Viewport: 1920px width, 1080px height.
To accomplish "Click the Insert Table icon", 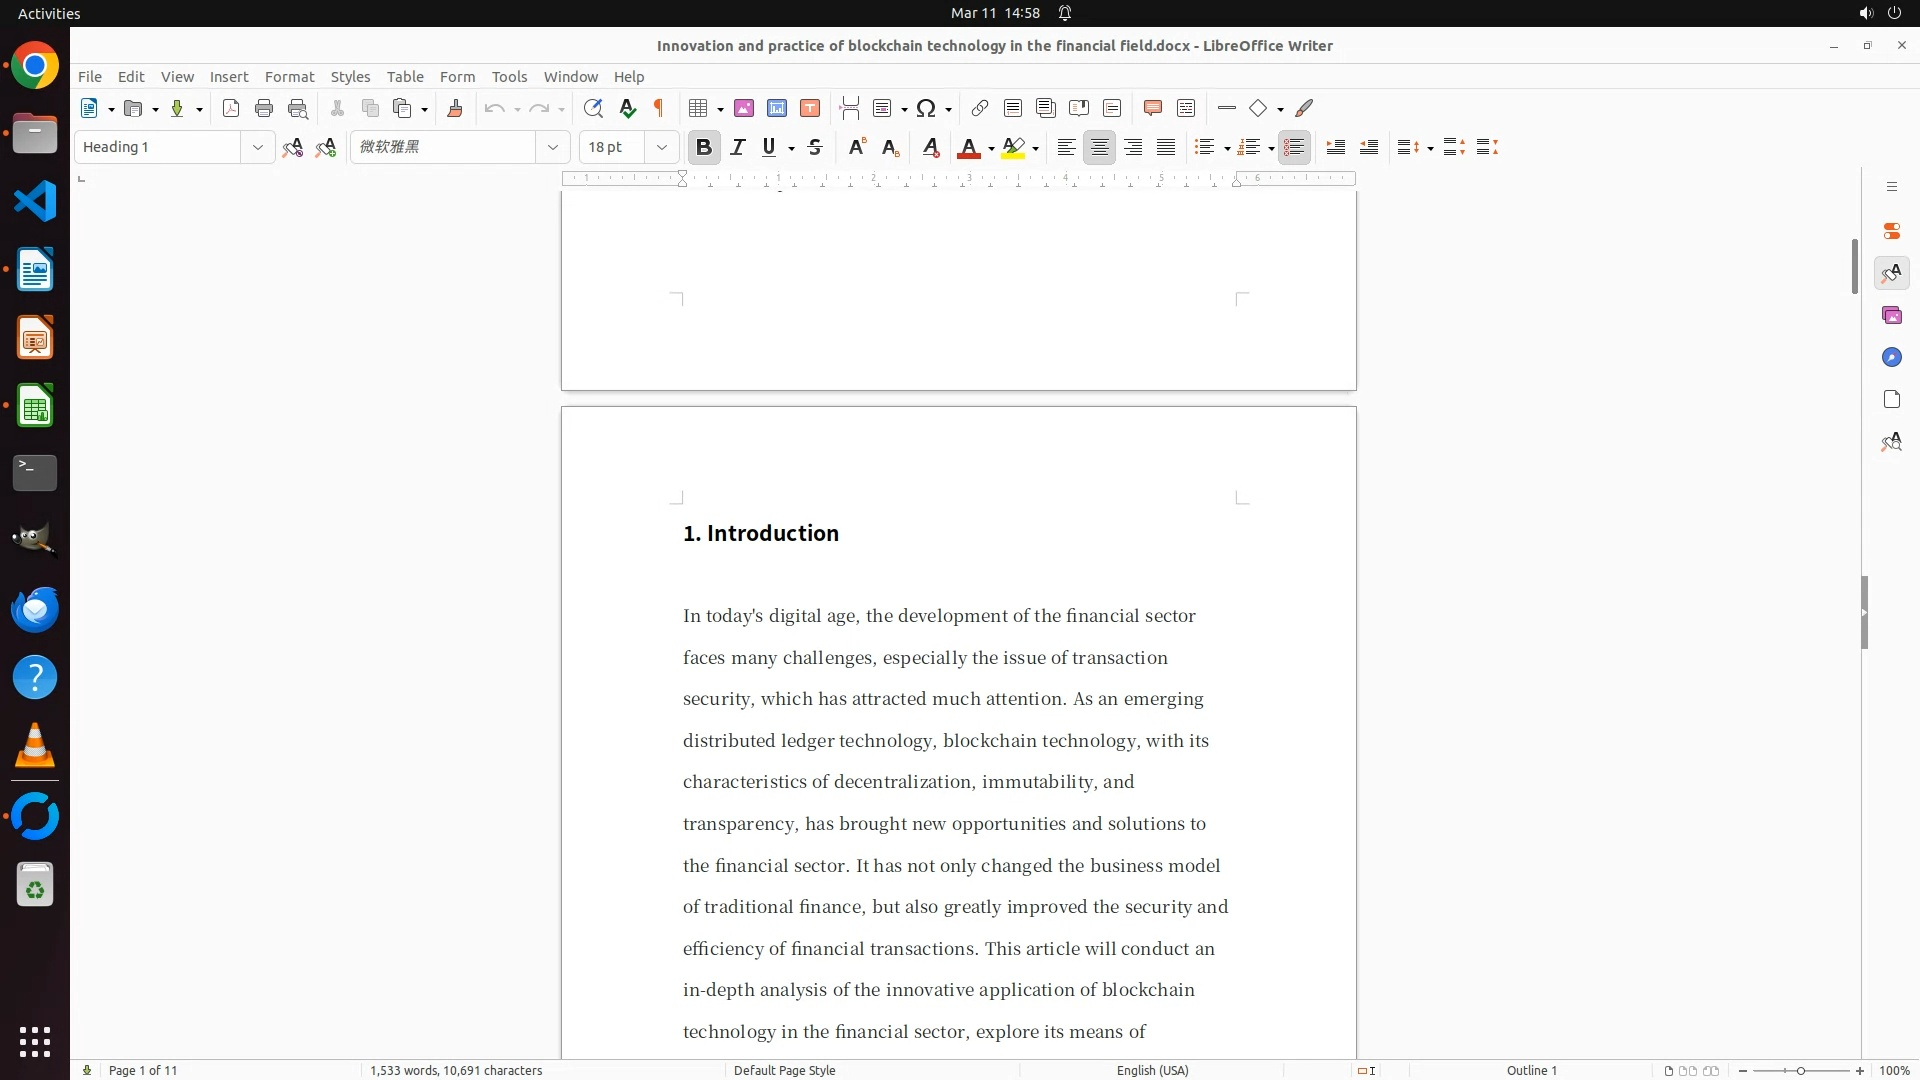I will [x=699, y=108].
